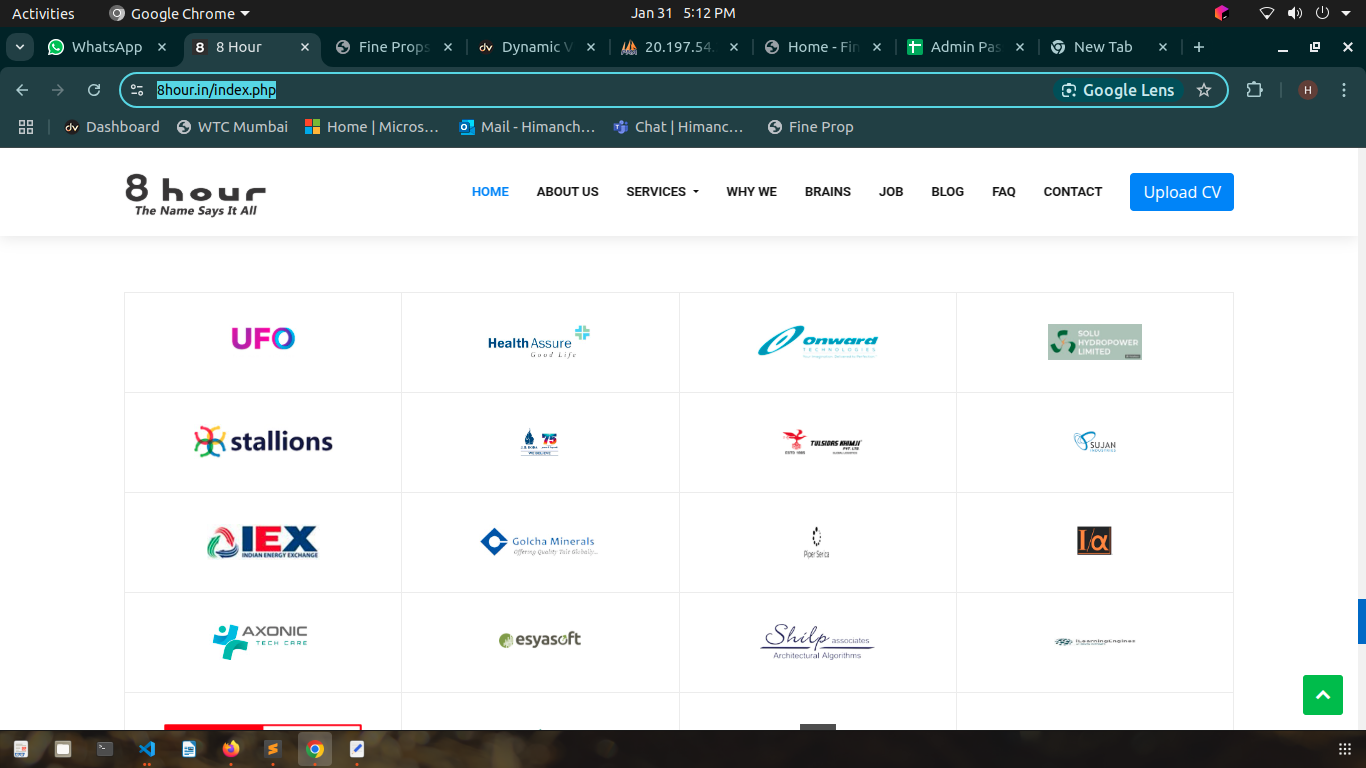Open the tab search dropdown arrow
The height and width of the screenshot is (768, 1366).
pyautogui.click(x=20, y=47)
